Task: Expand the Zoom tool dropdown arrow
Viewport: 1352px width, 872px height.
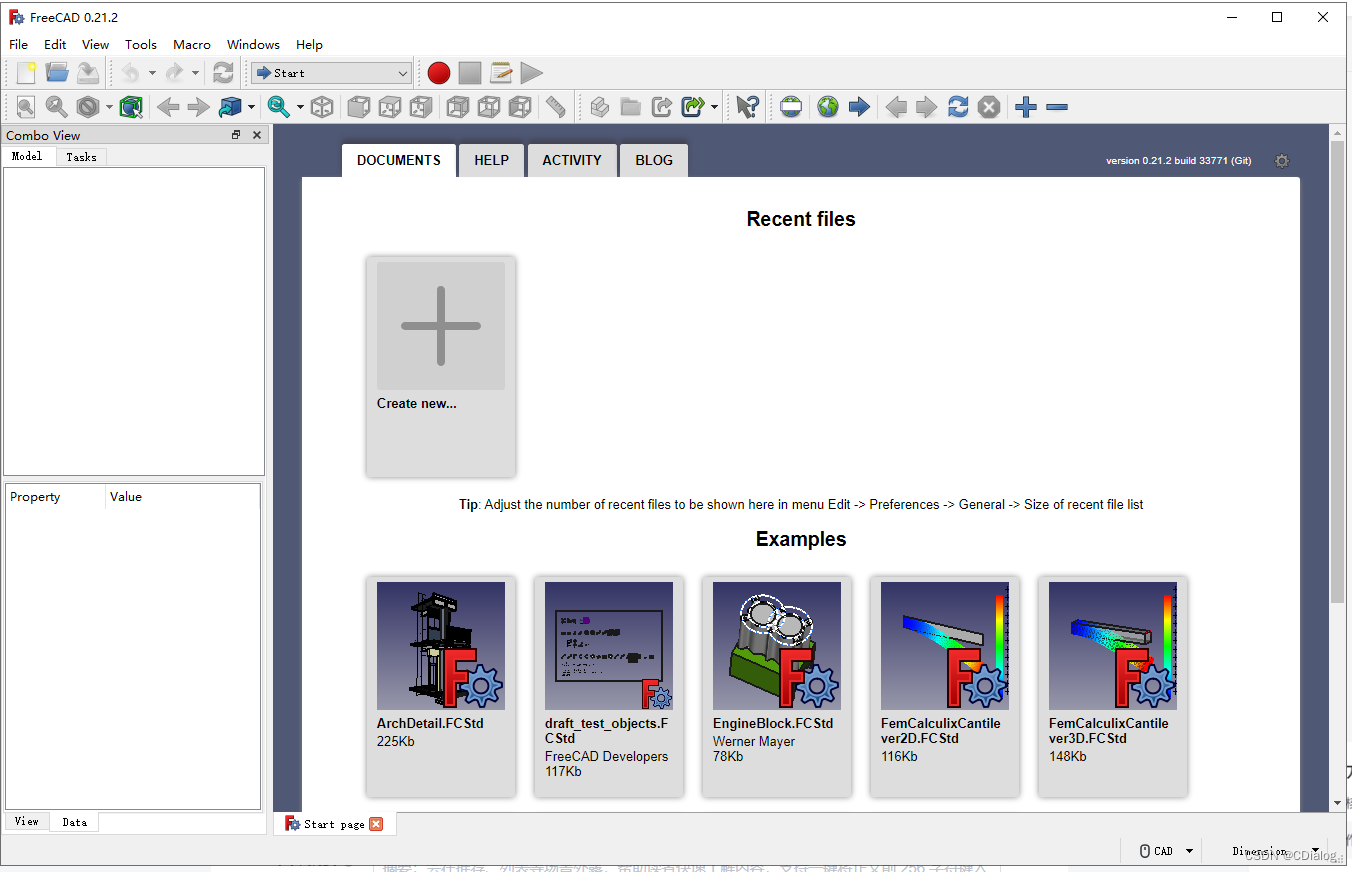Action: [x=300, y=107]
